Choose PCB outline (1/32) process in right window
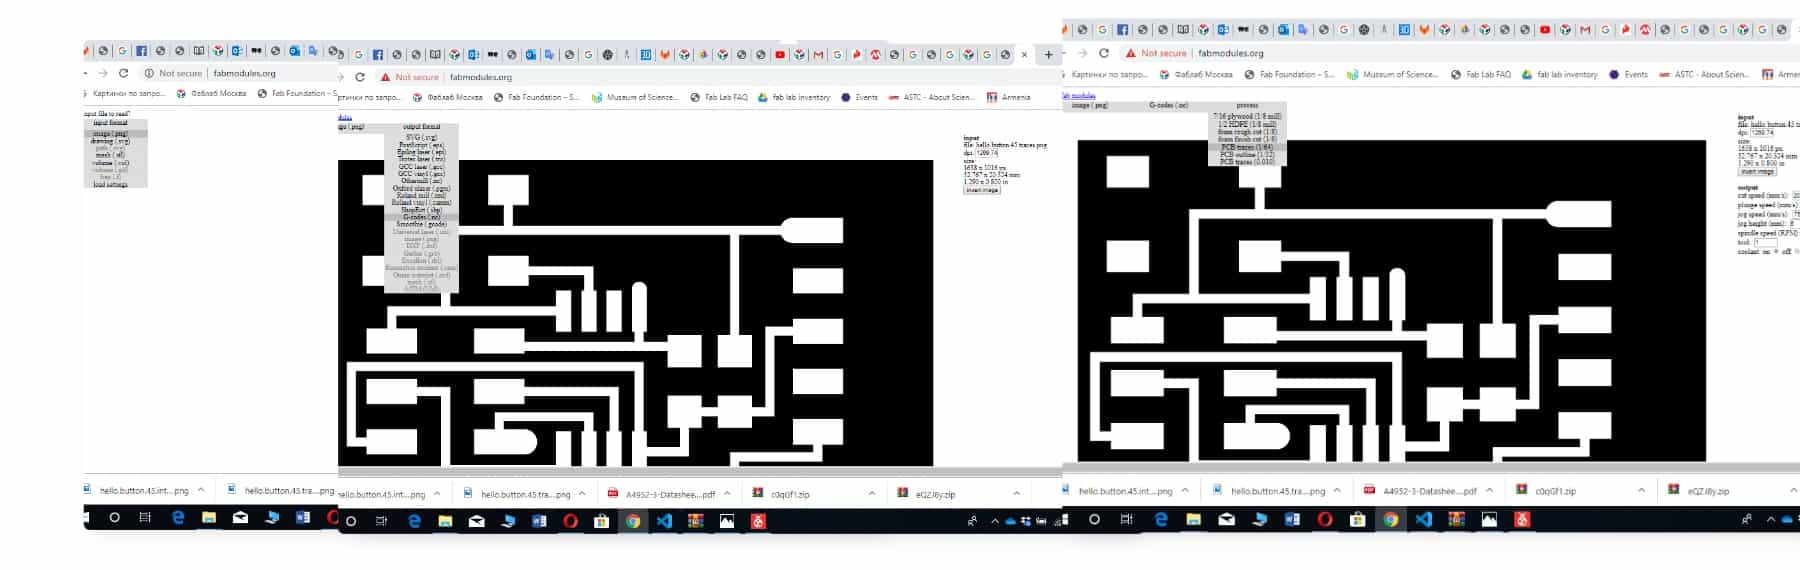This screenshot has width=1800, height=570. (x=1247, y=154)
